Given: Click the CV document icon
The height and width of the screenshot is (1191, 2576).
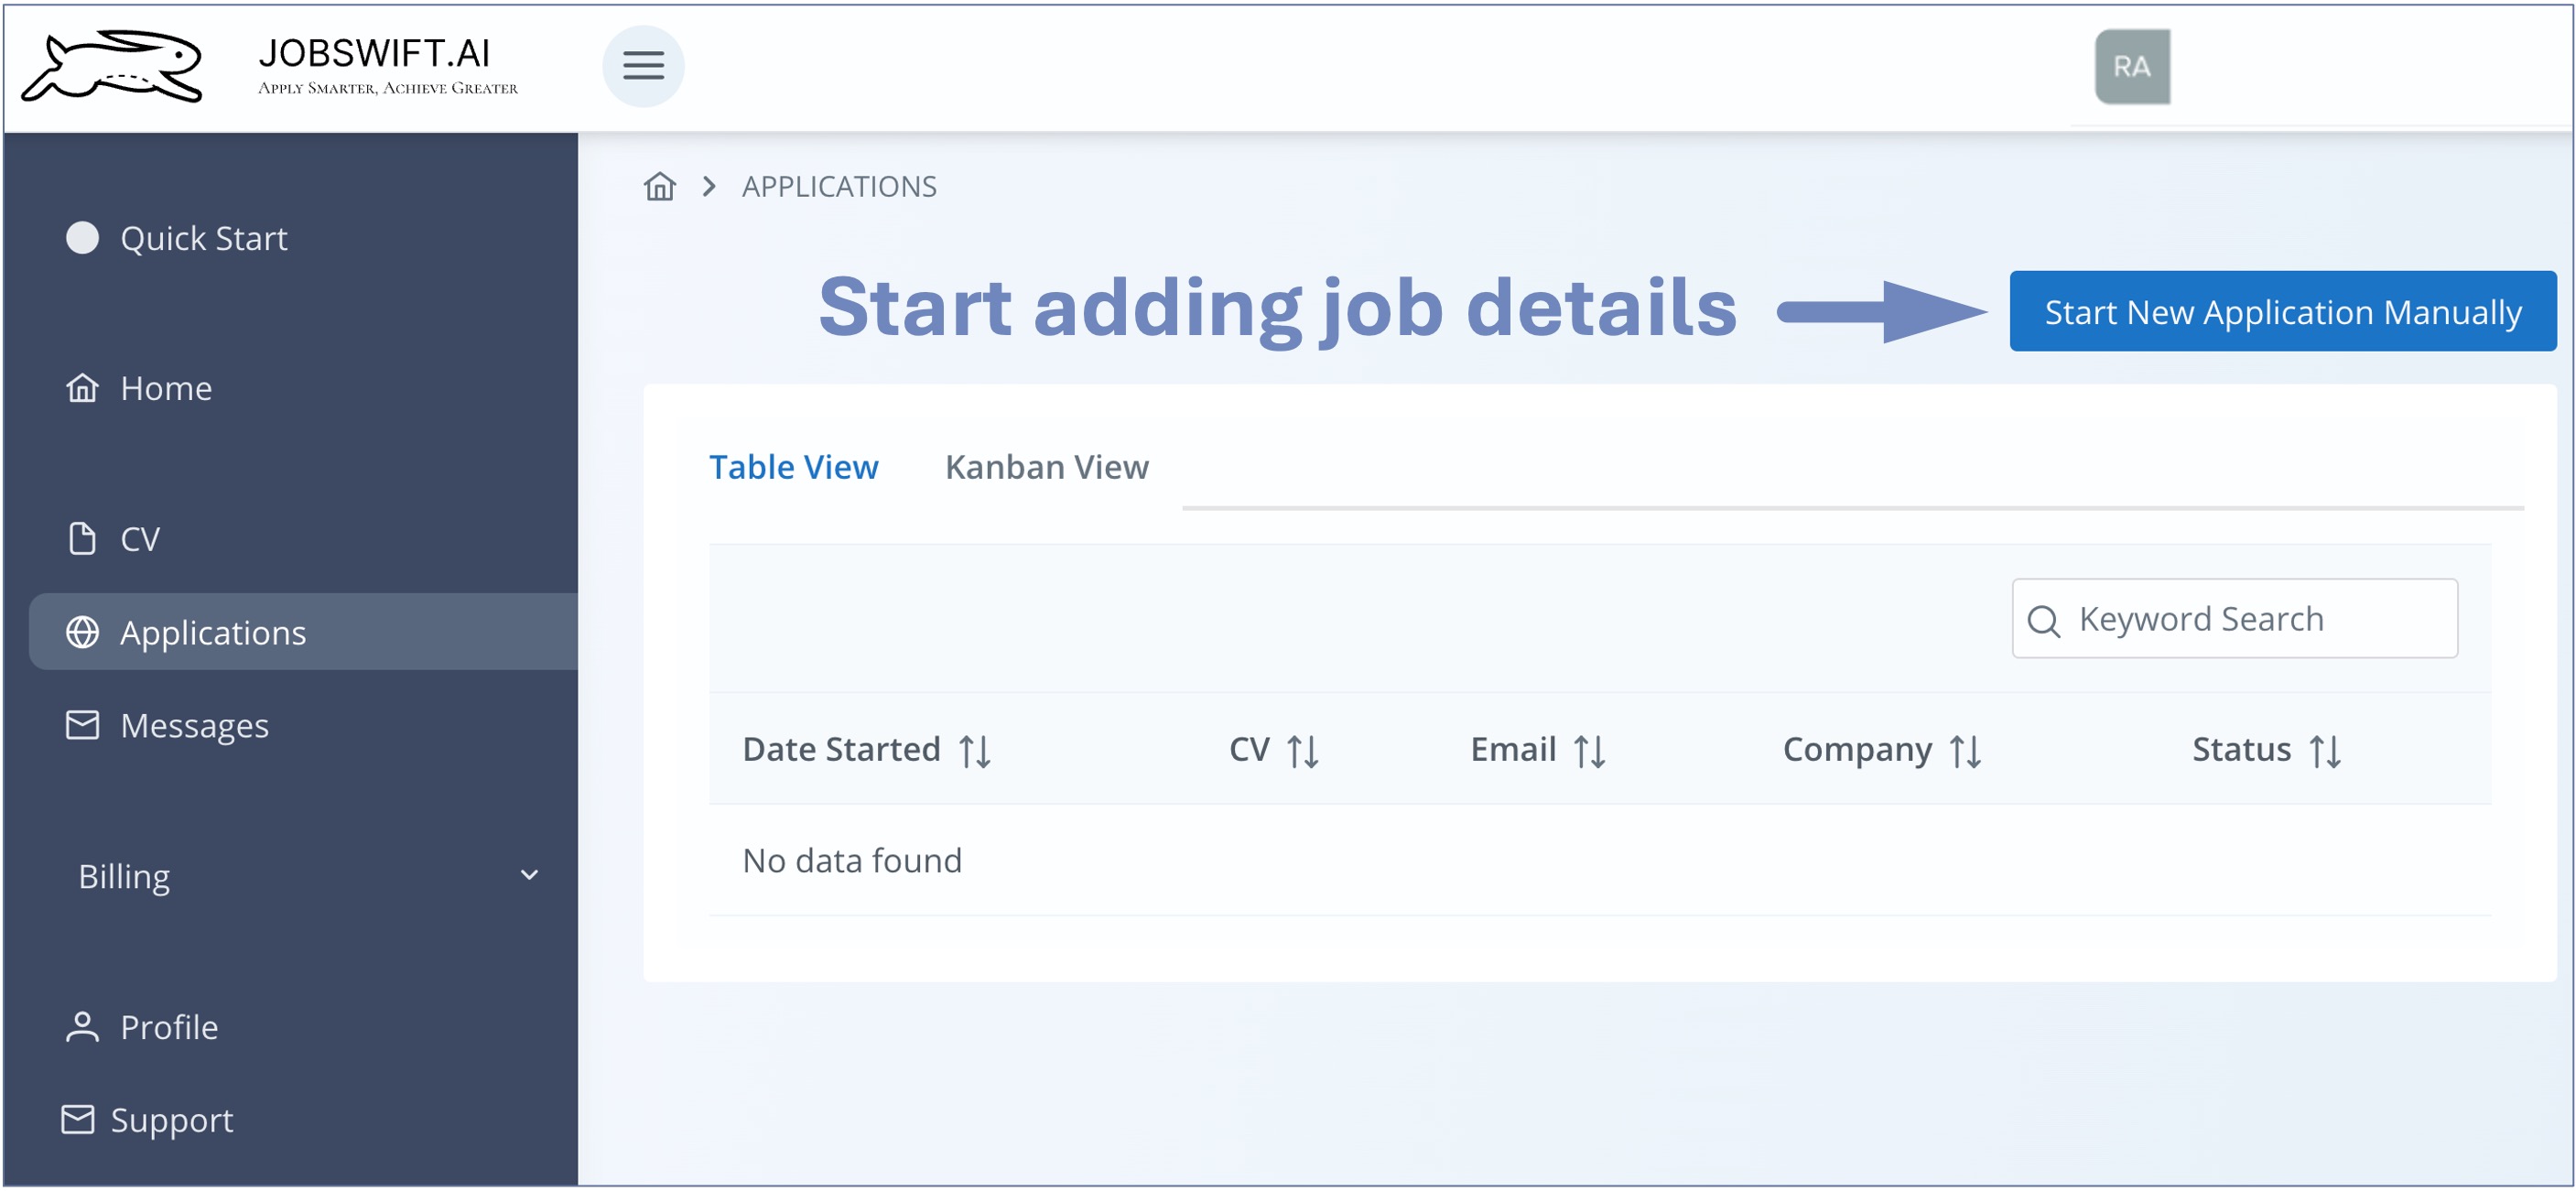Looking at the screenshot, I should [82, 538].
